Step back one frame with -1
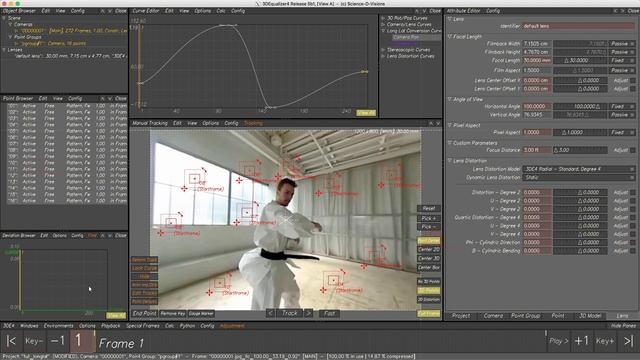Viewport: 640px width, 360px height. [58, 341]
